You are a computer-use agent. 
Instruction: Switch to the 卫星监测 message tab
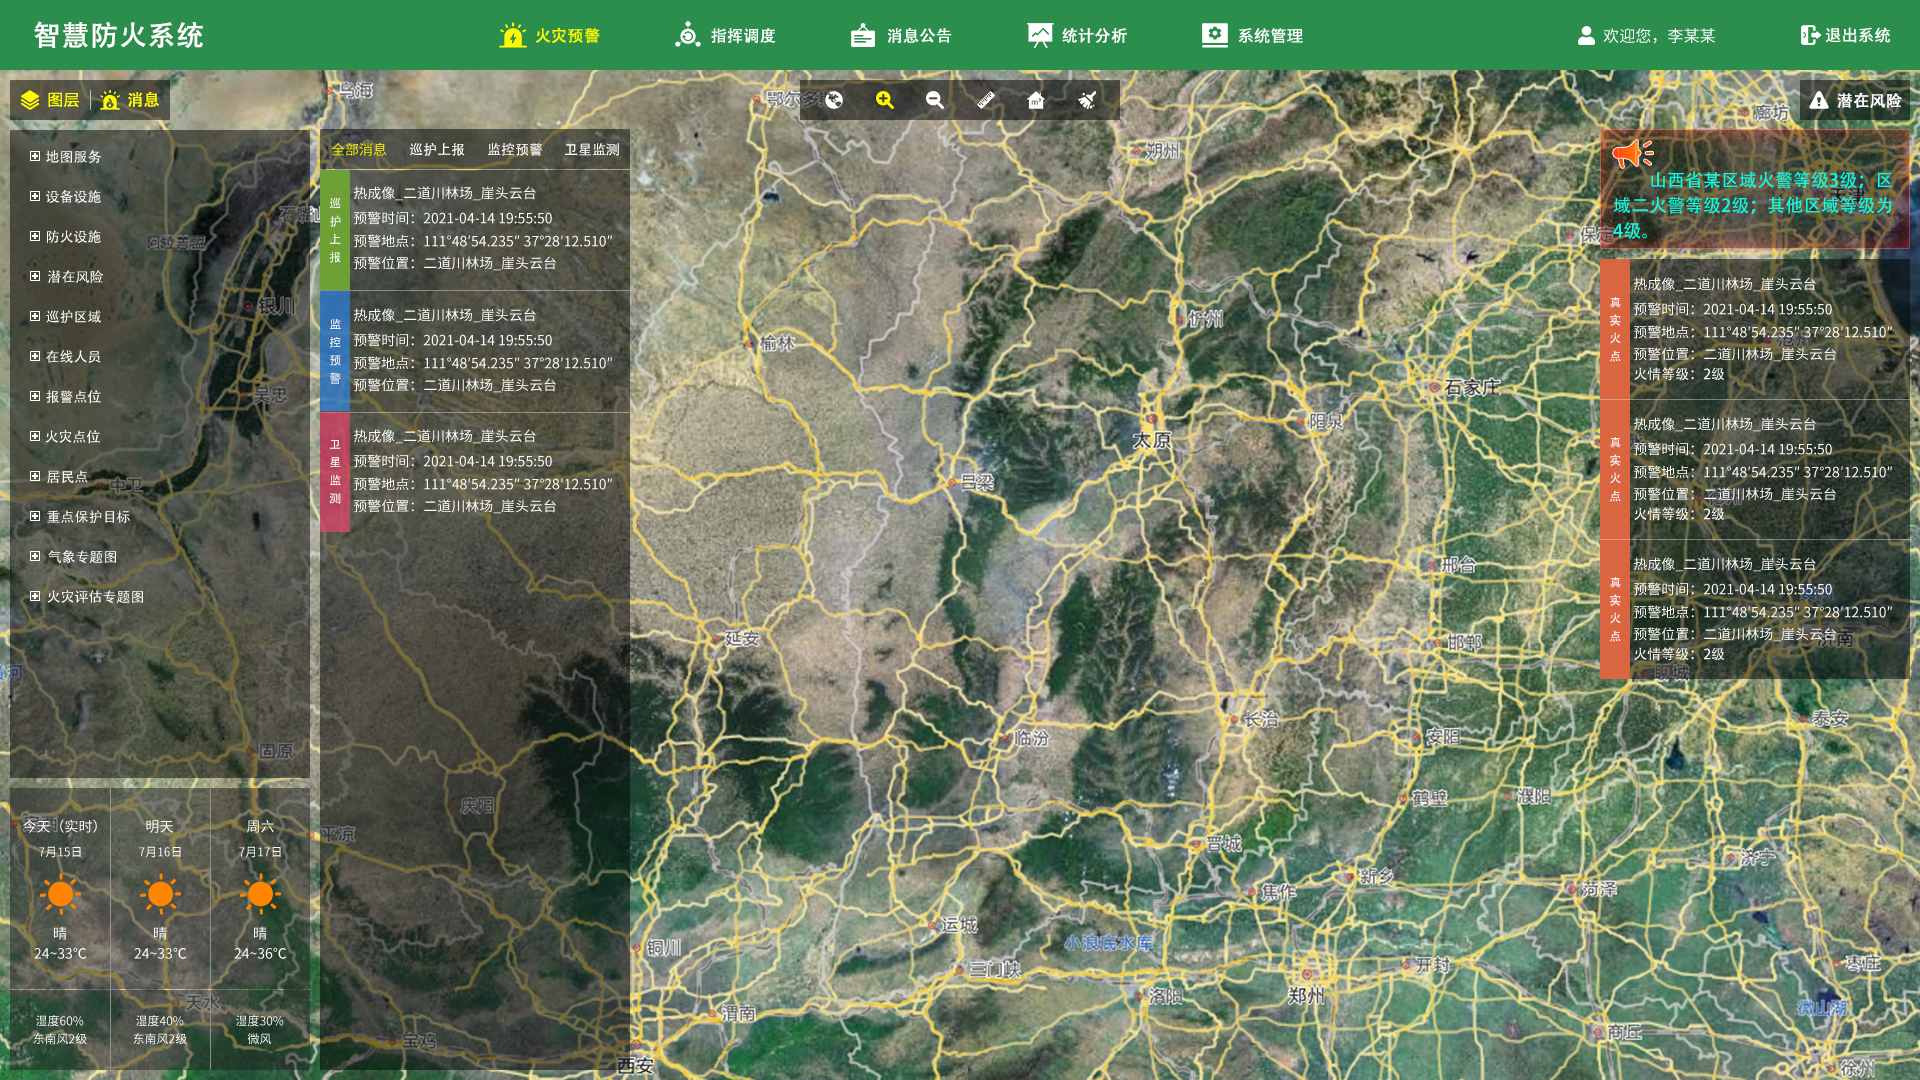point(592,149)
